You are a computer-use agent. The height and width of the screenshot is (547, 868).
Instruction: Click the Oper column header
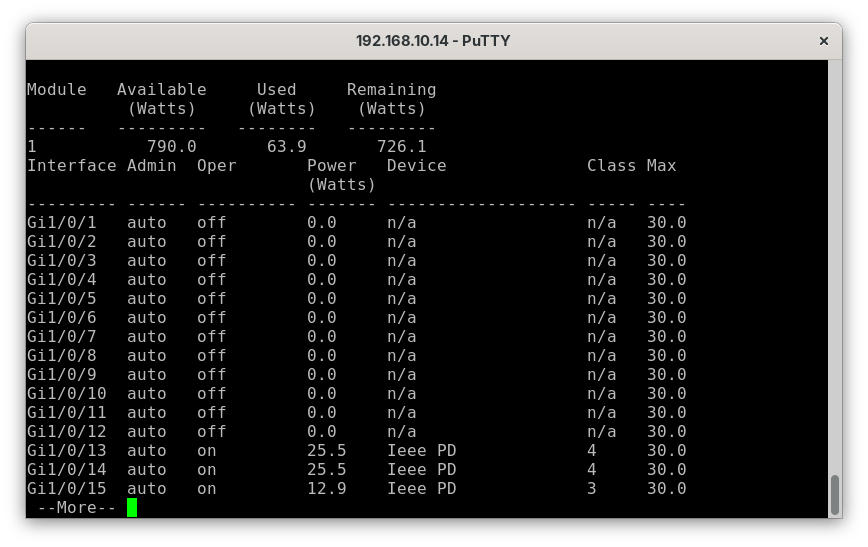click(216, 166)
